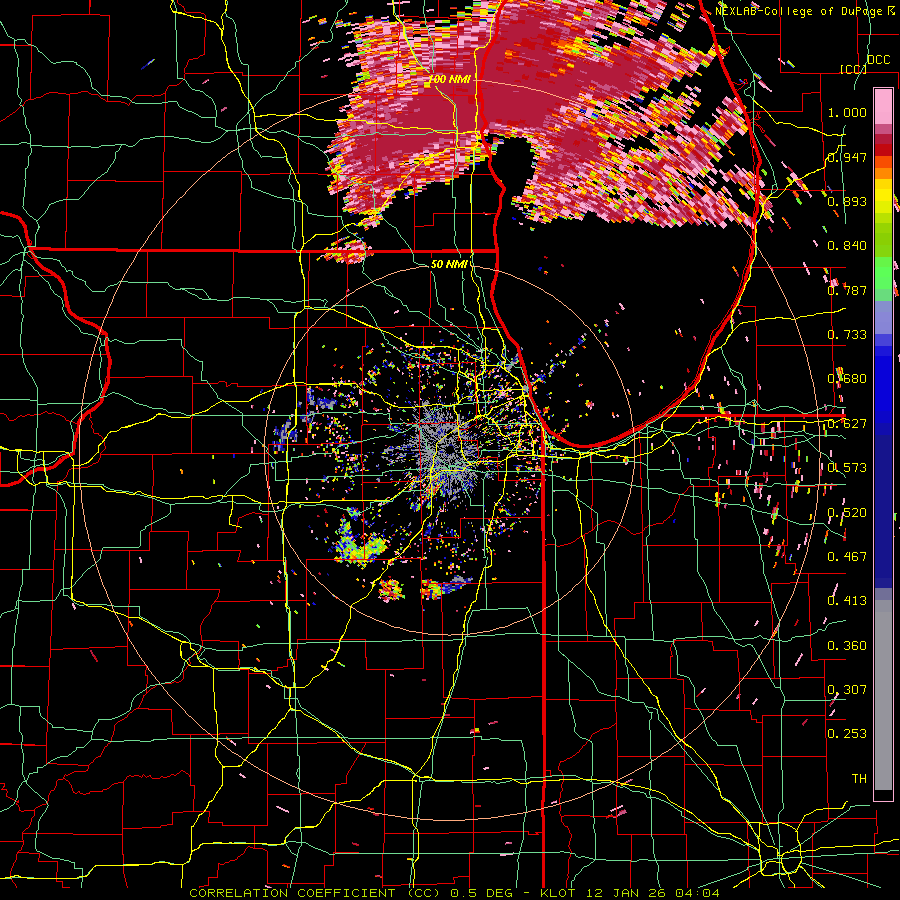Select the 0.947 scale value

pos(847,157)
